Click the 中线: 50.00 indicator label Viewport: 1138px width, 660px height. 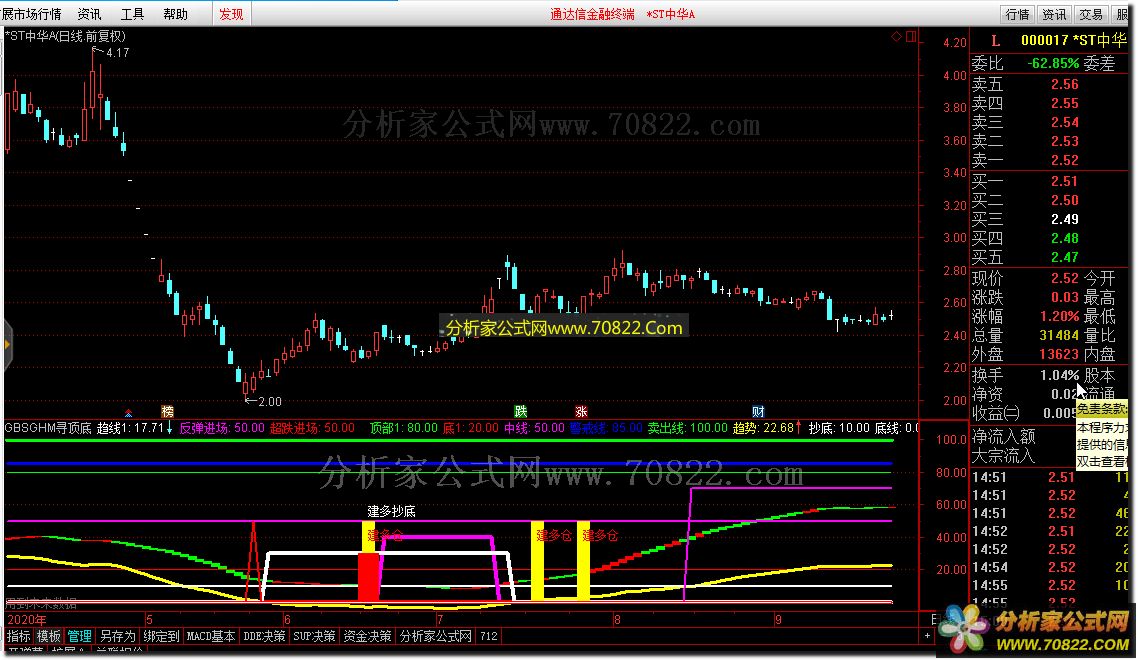coord(534,428)
